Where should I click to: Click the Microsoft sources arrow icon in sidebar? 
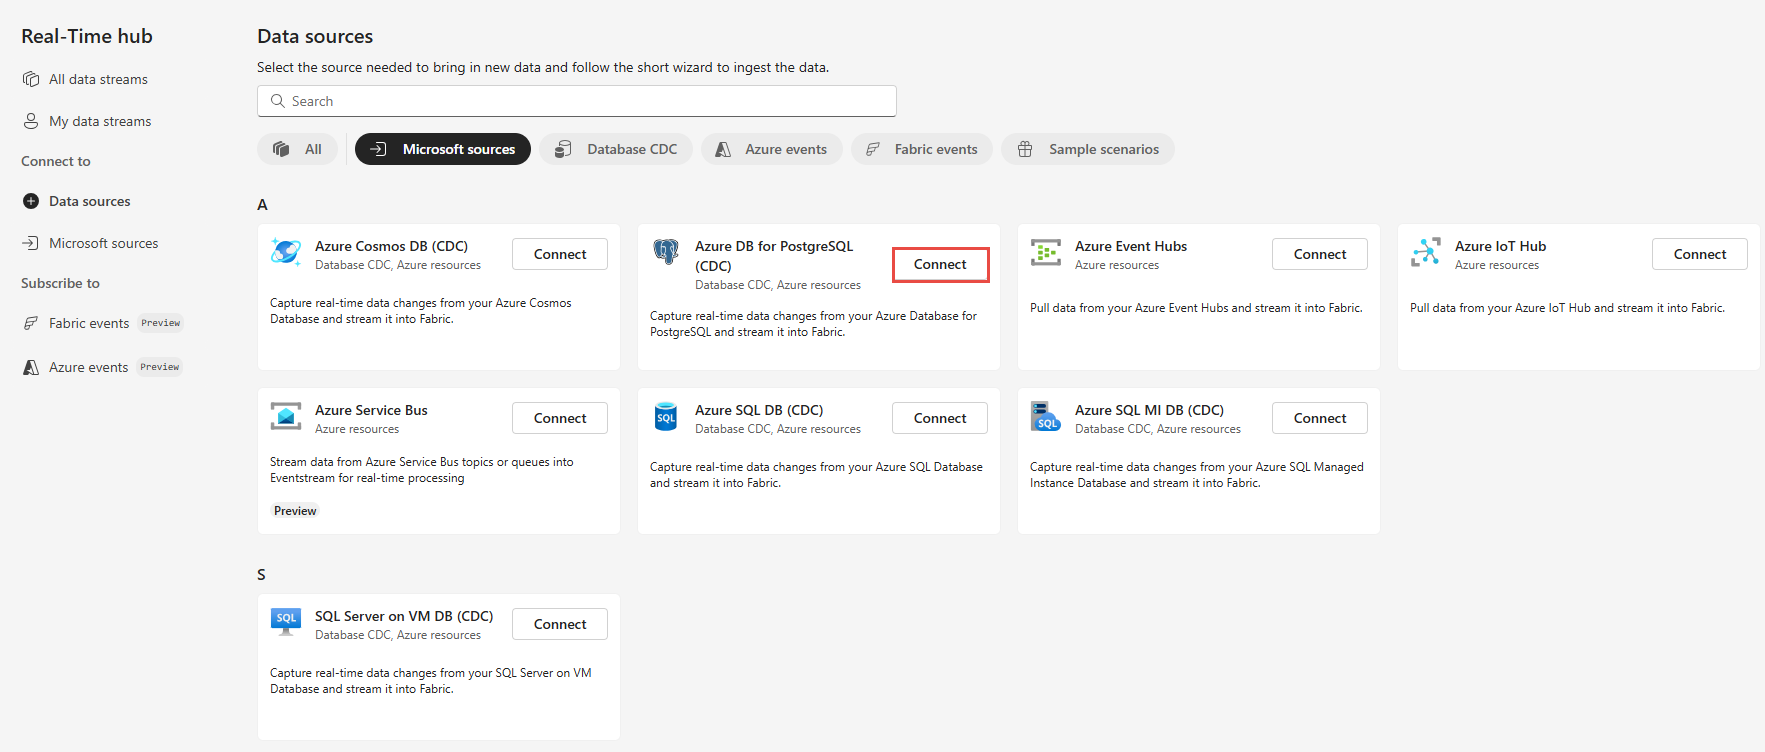tap(31, 243)
